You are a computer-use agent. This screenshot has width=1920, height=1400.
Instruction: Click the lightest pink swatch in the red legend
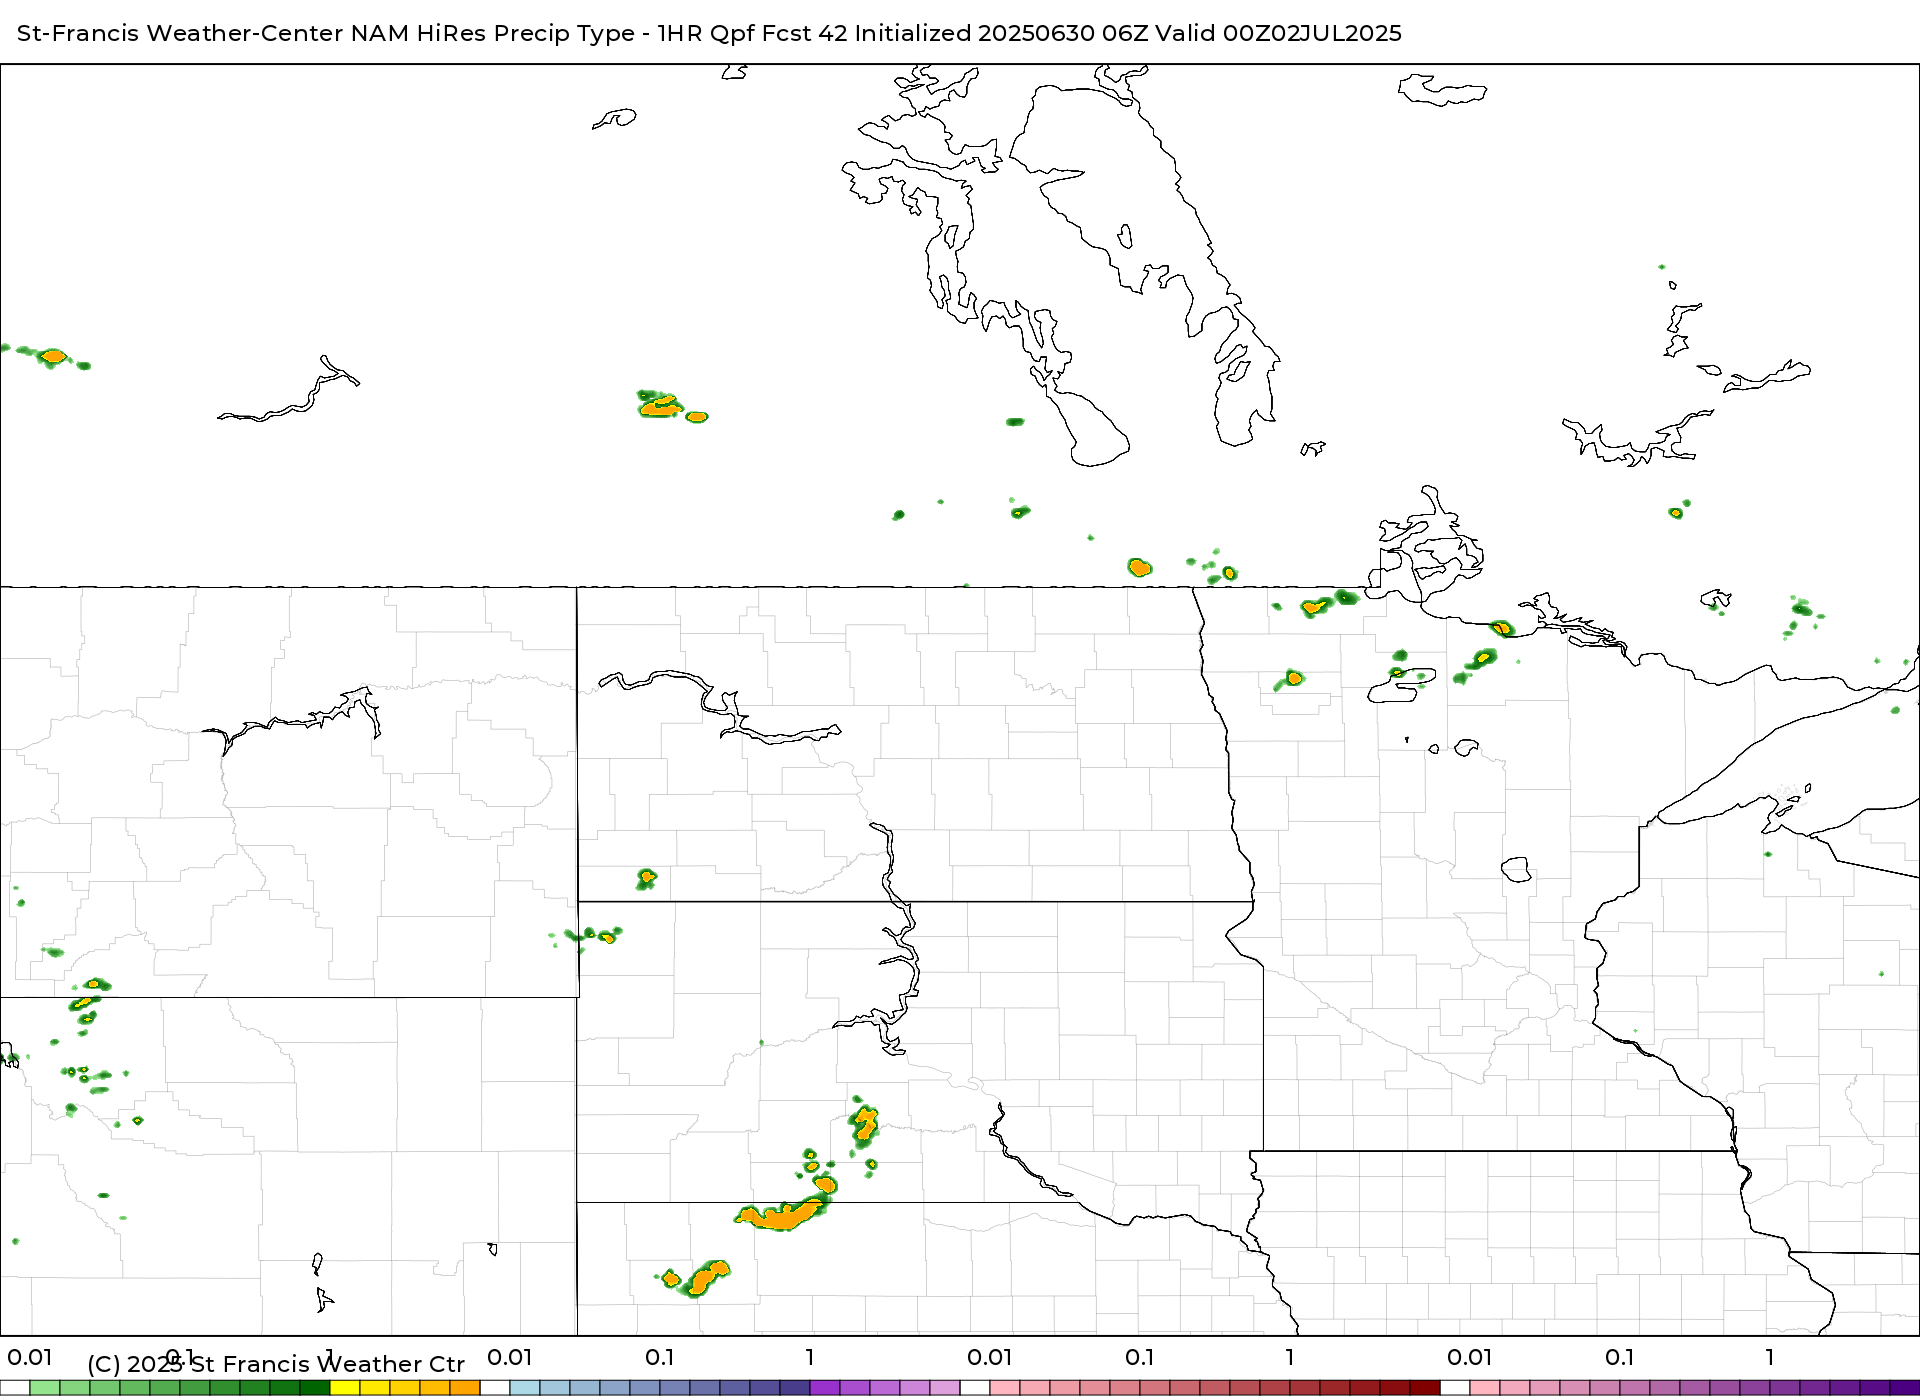coord(1005,1388)
